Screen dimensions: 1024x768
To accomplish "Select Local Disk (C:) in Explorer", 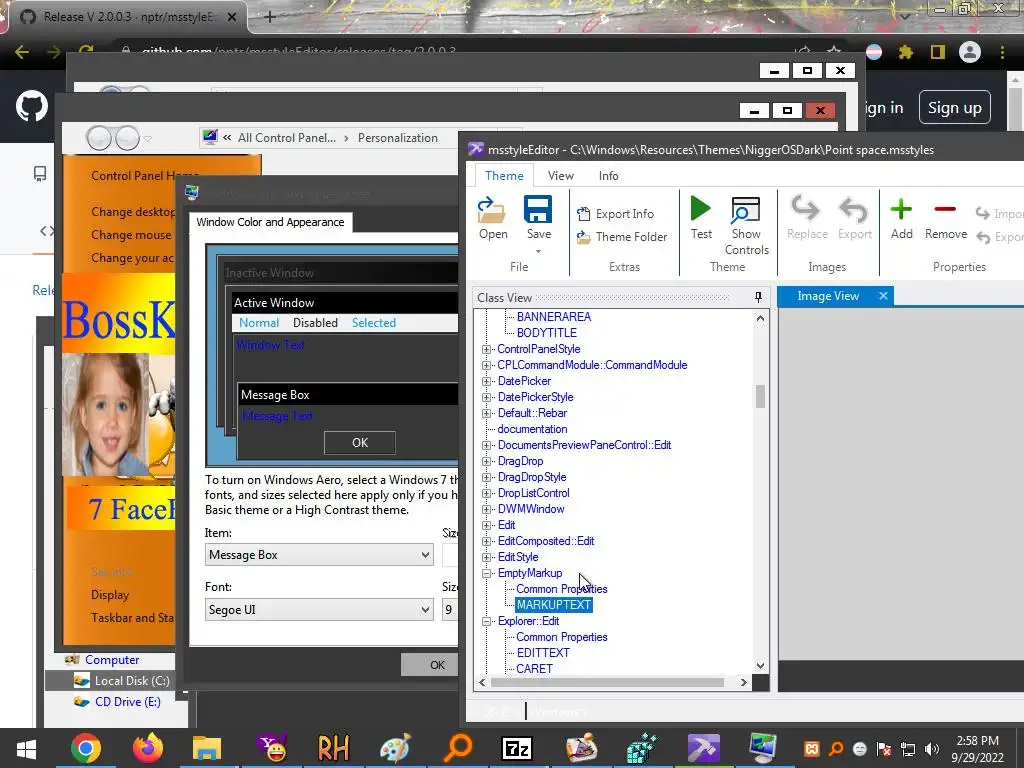I will 132,680.
